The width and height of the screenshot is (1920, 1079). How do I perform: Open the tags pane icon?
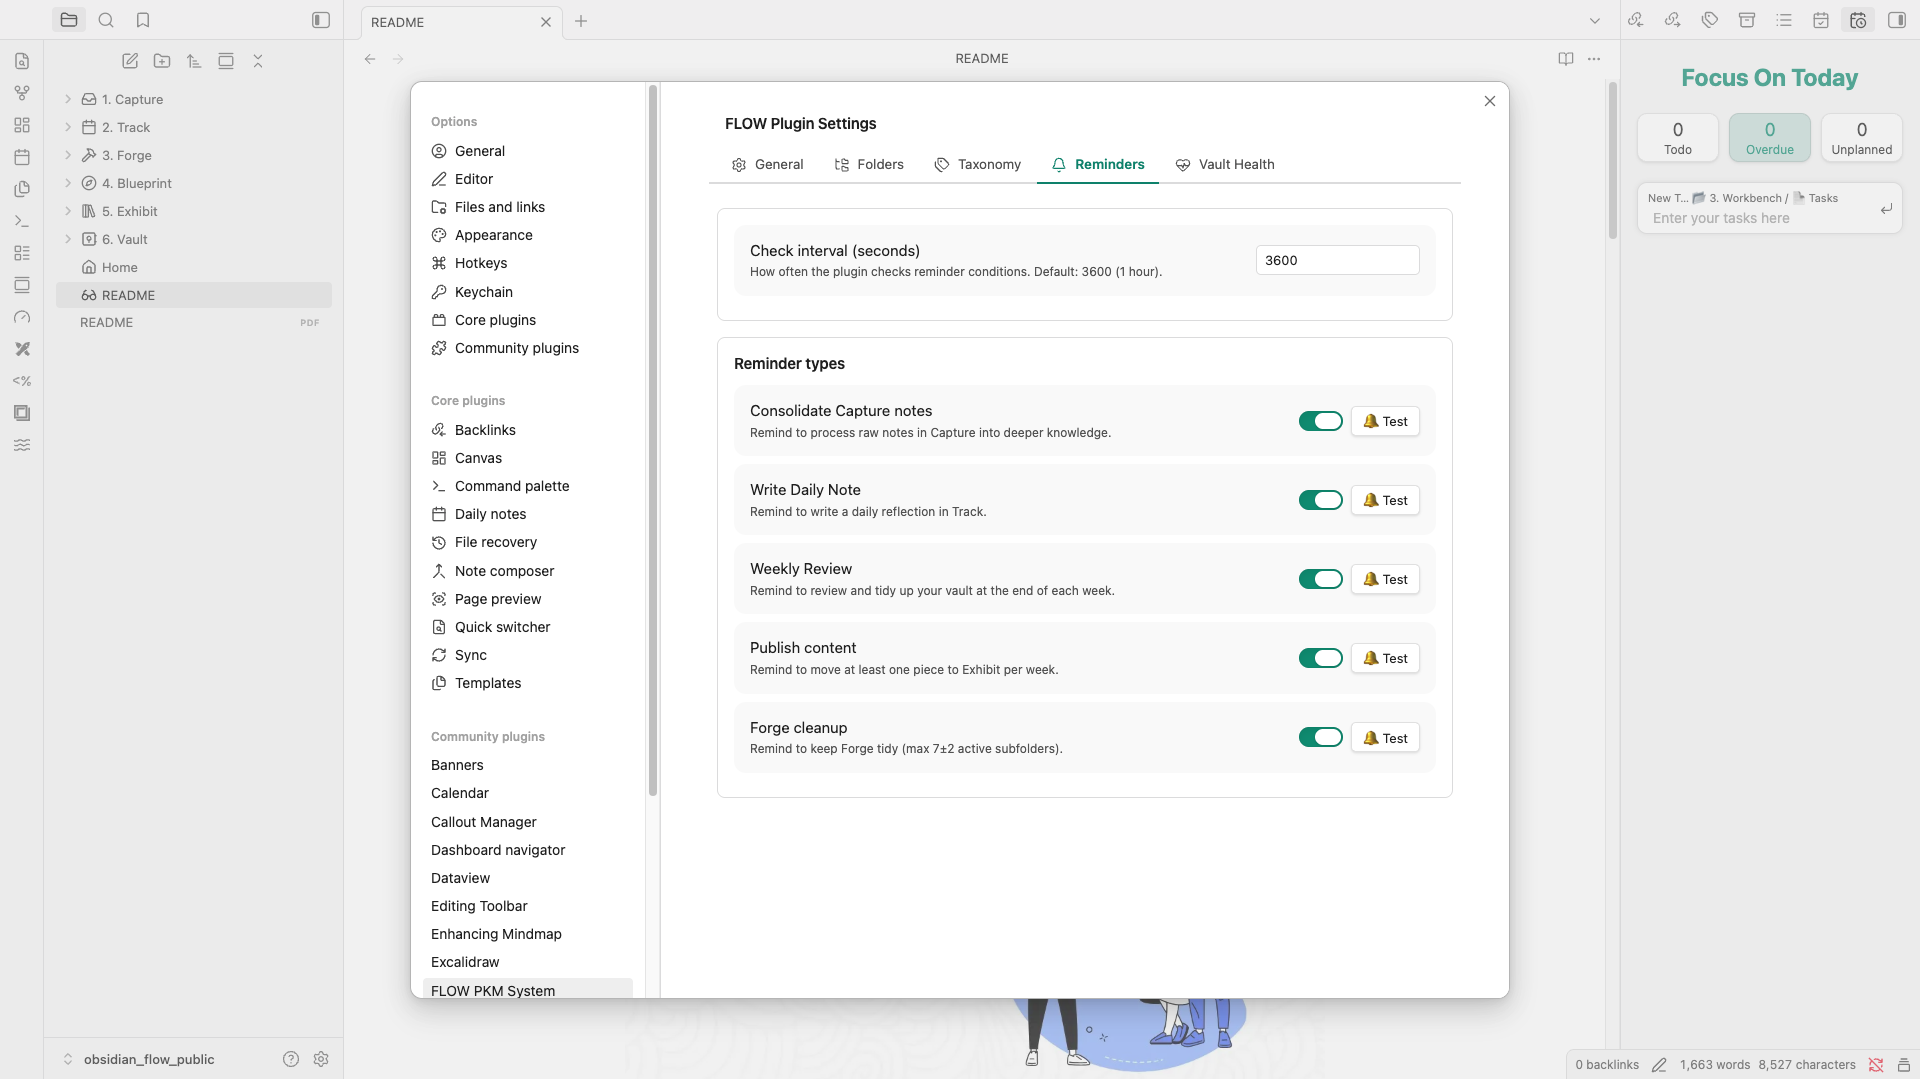[1710, 20]
